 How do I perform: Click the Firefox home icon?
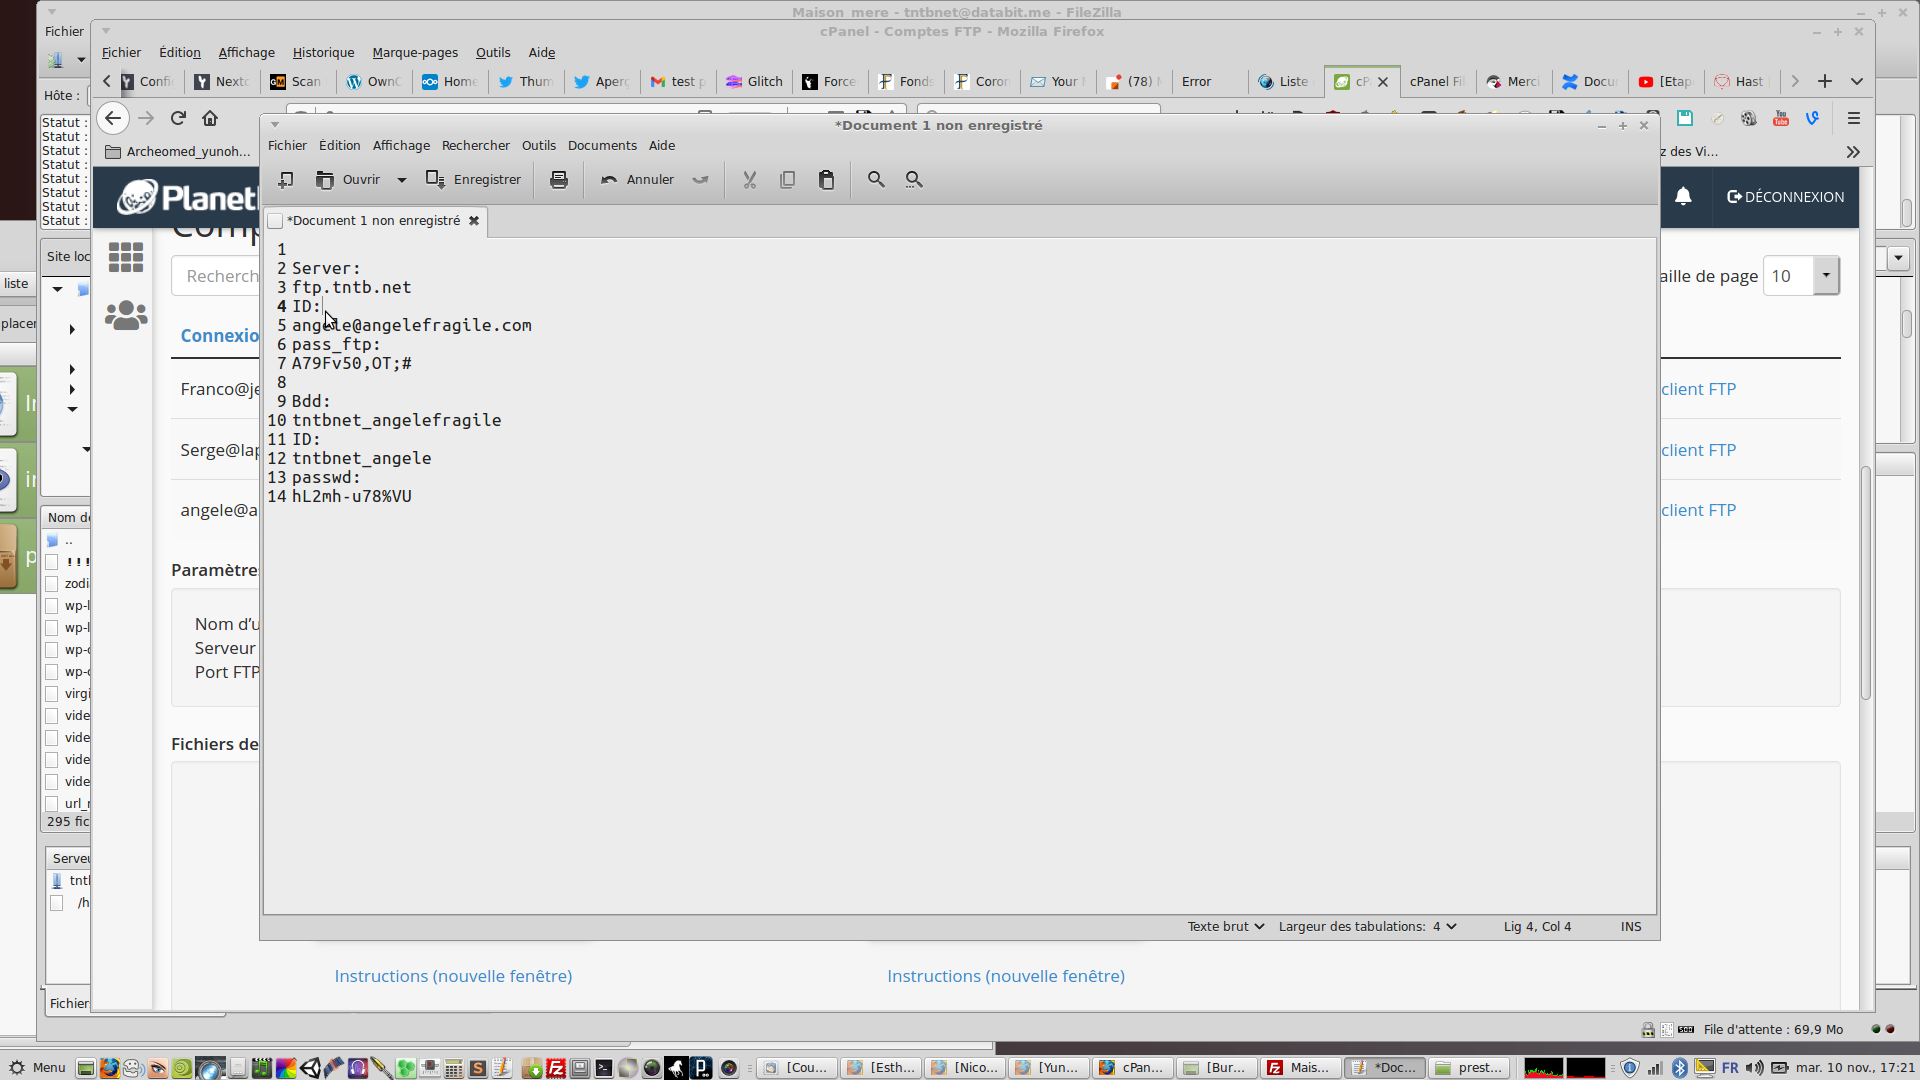(x=210, y=118)
